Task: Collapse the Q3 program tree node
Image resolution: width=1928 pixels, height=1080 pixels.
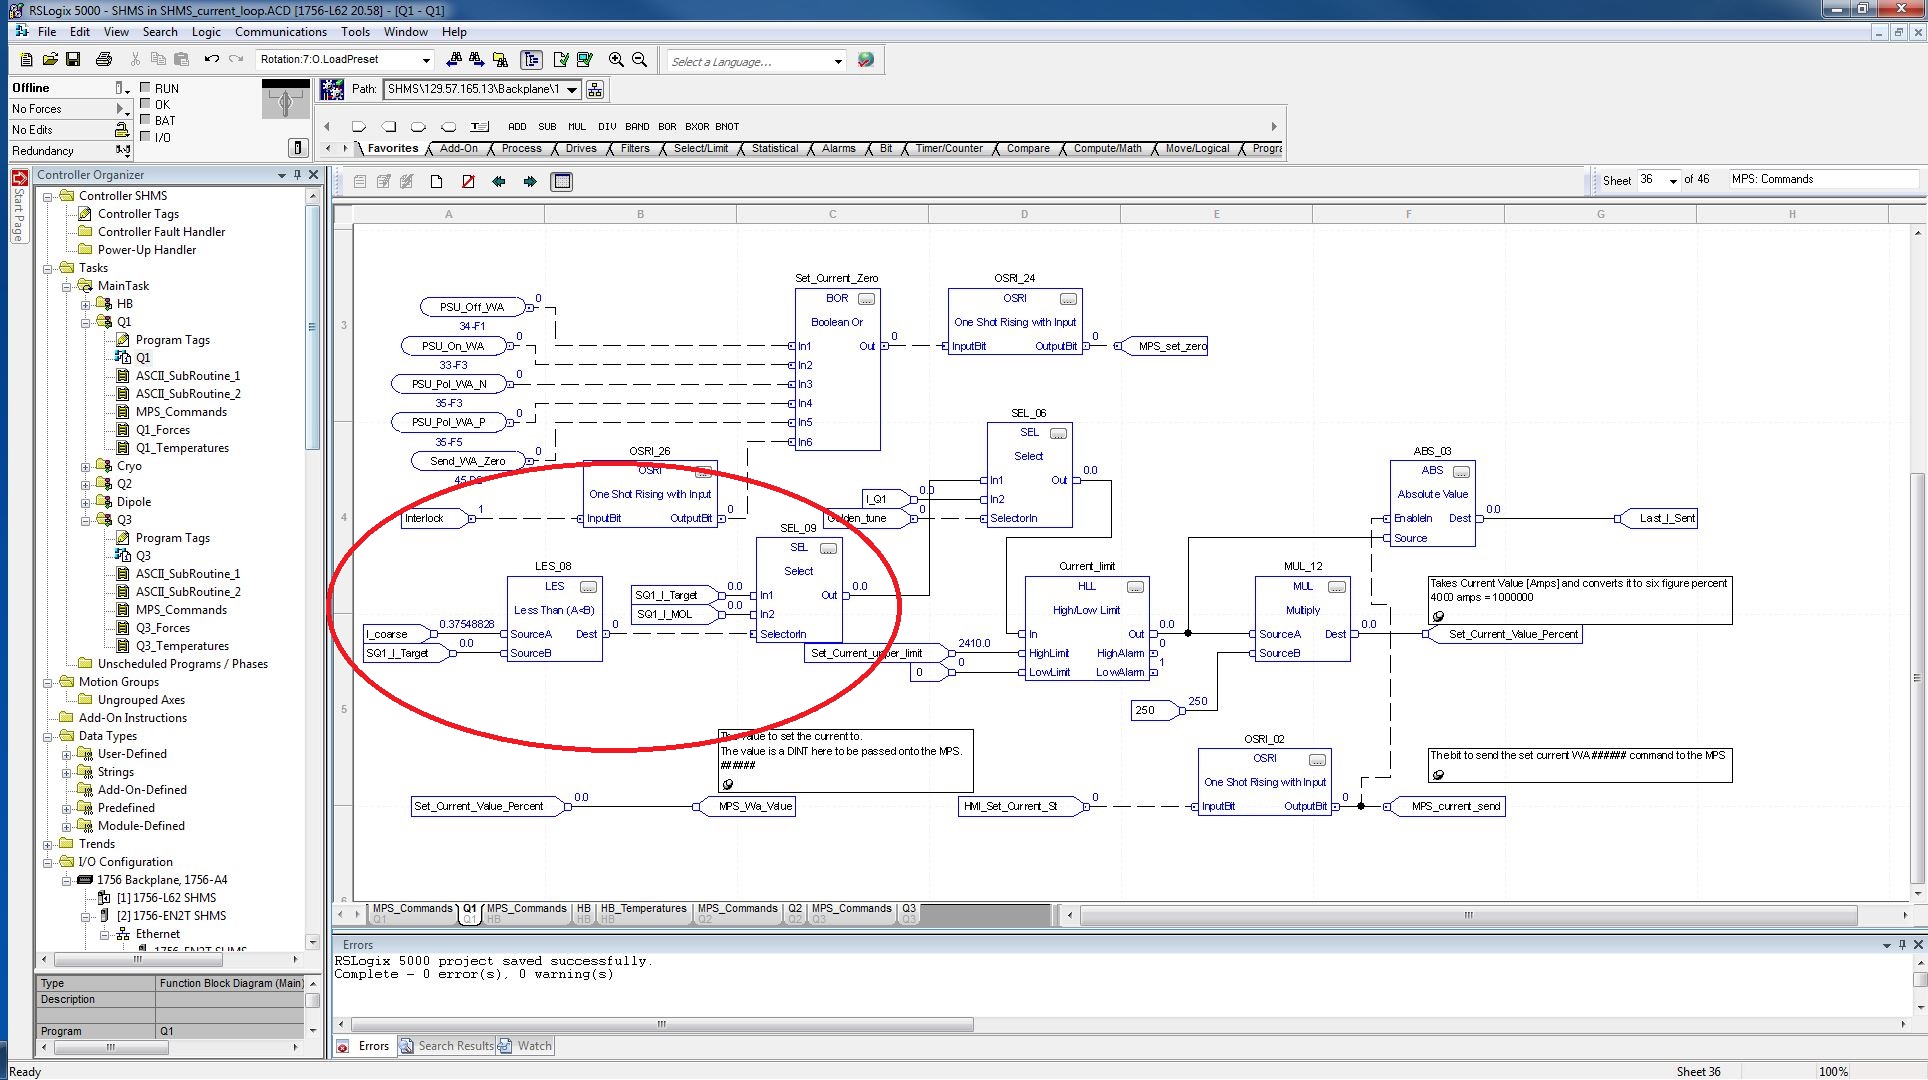Action: [86, 520]
